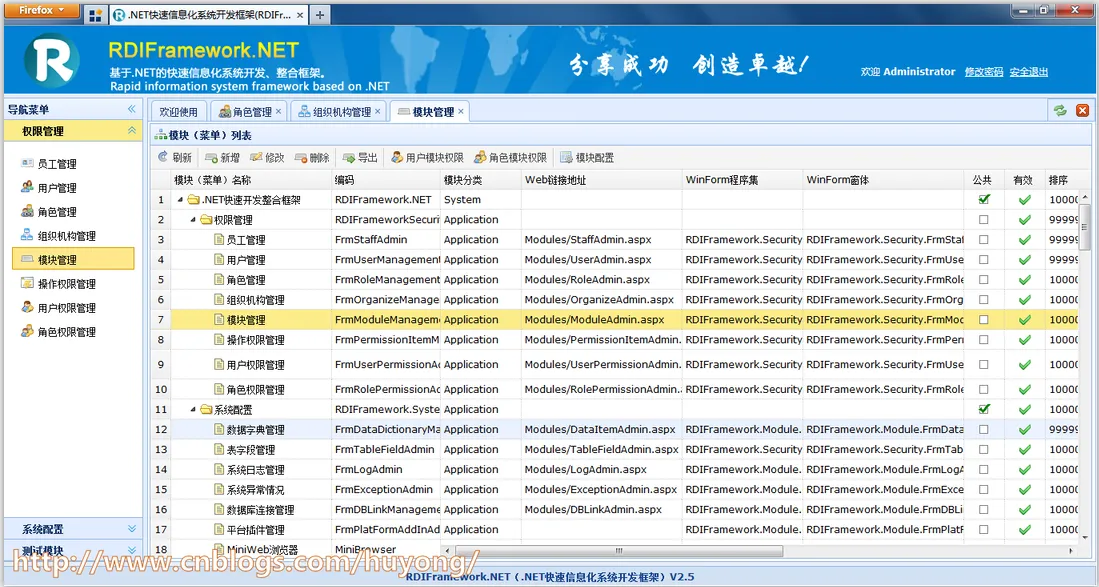Collapse the 权限管理 tree node
The width and height of the screenshot is (1099, 587).
click(x=193, y=219)
